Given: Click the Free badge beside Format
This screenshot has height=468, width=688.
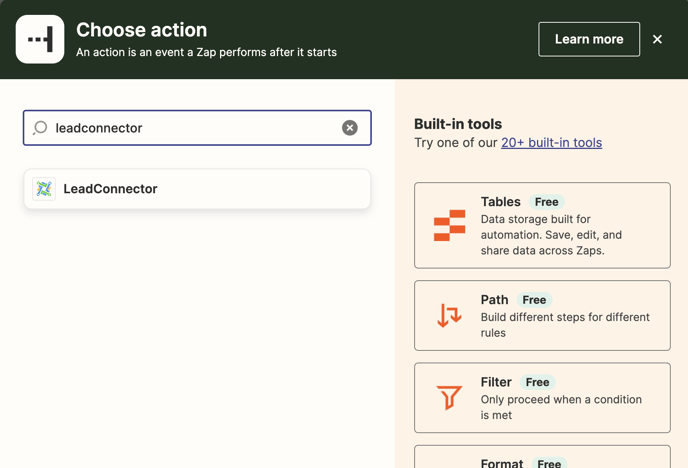Looking at the screenshot, I should (x=549, y=463).
